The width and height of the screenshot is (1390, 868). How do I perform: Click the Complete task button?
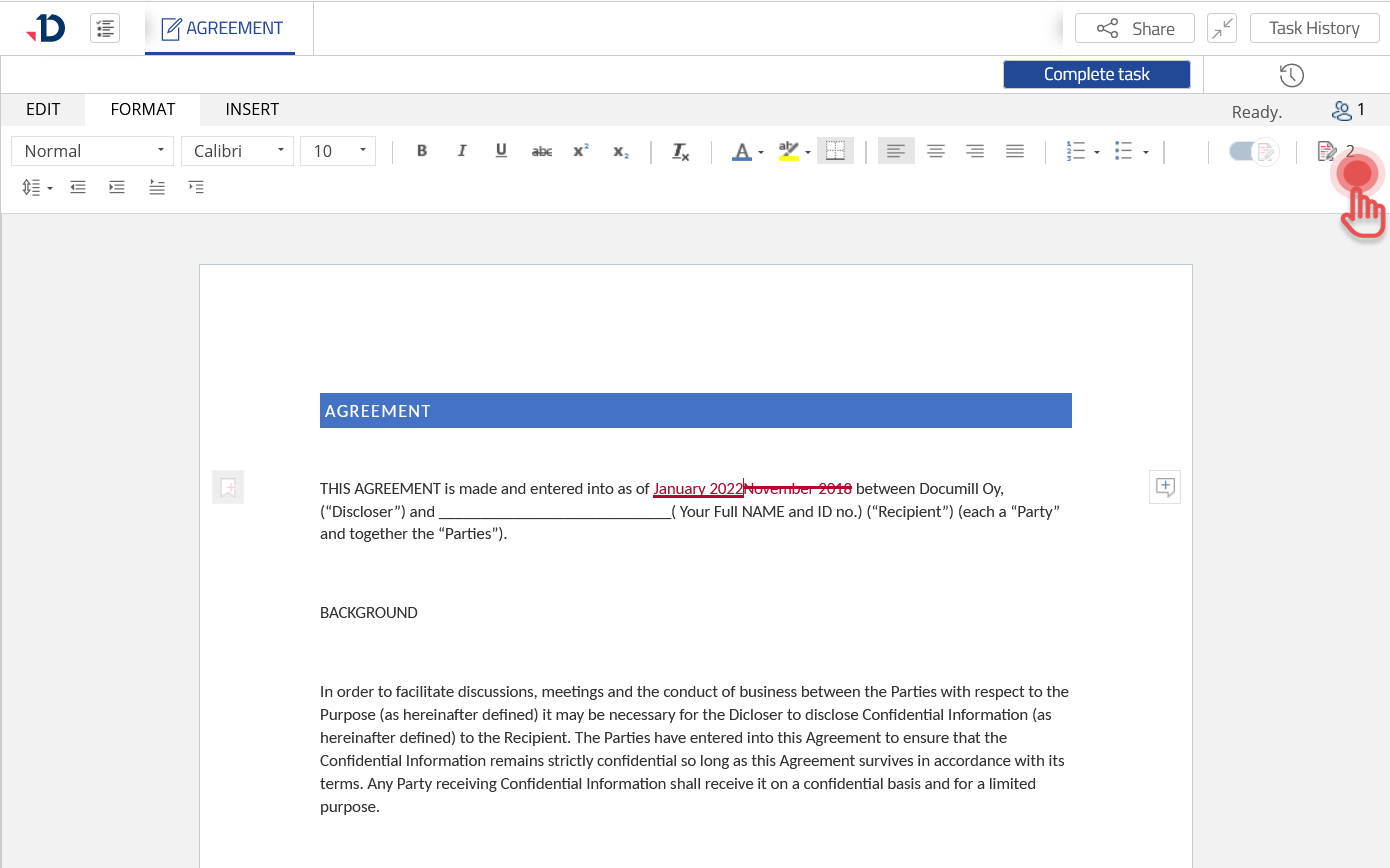[1096, 74]
